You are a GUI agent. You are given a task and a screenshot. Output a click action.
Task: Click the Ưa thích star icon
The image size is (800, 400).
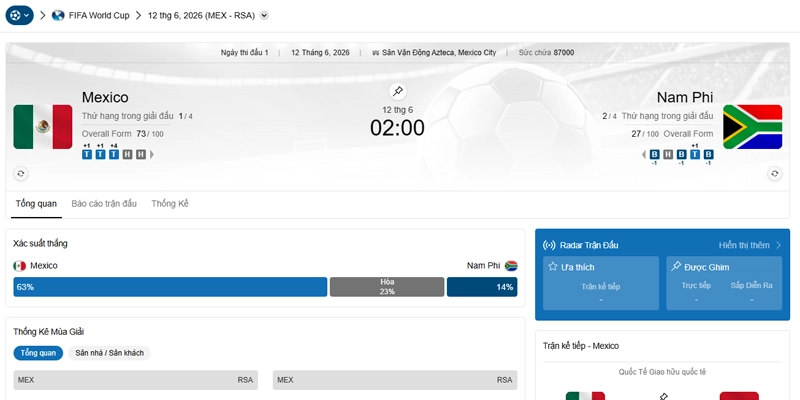(553, 266)
